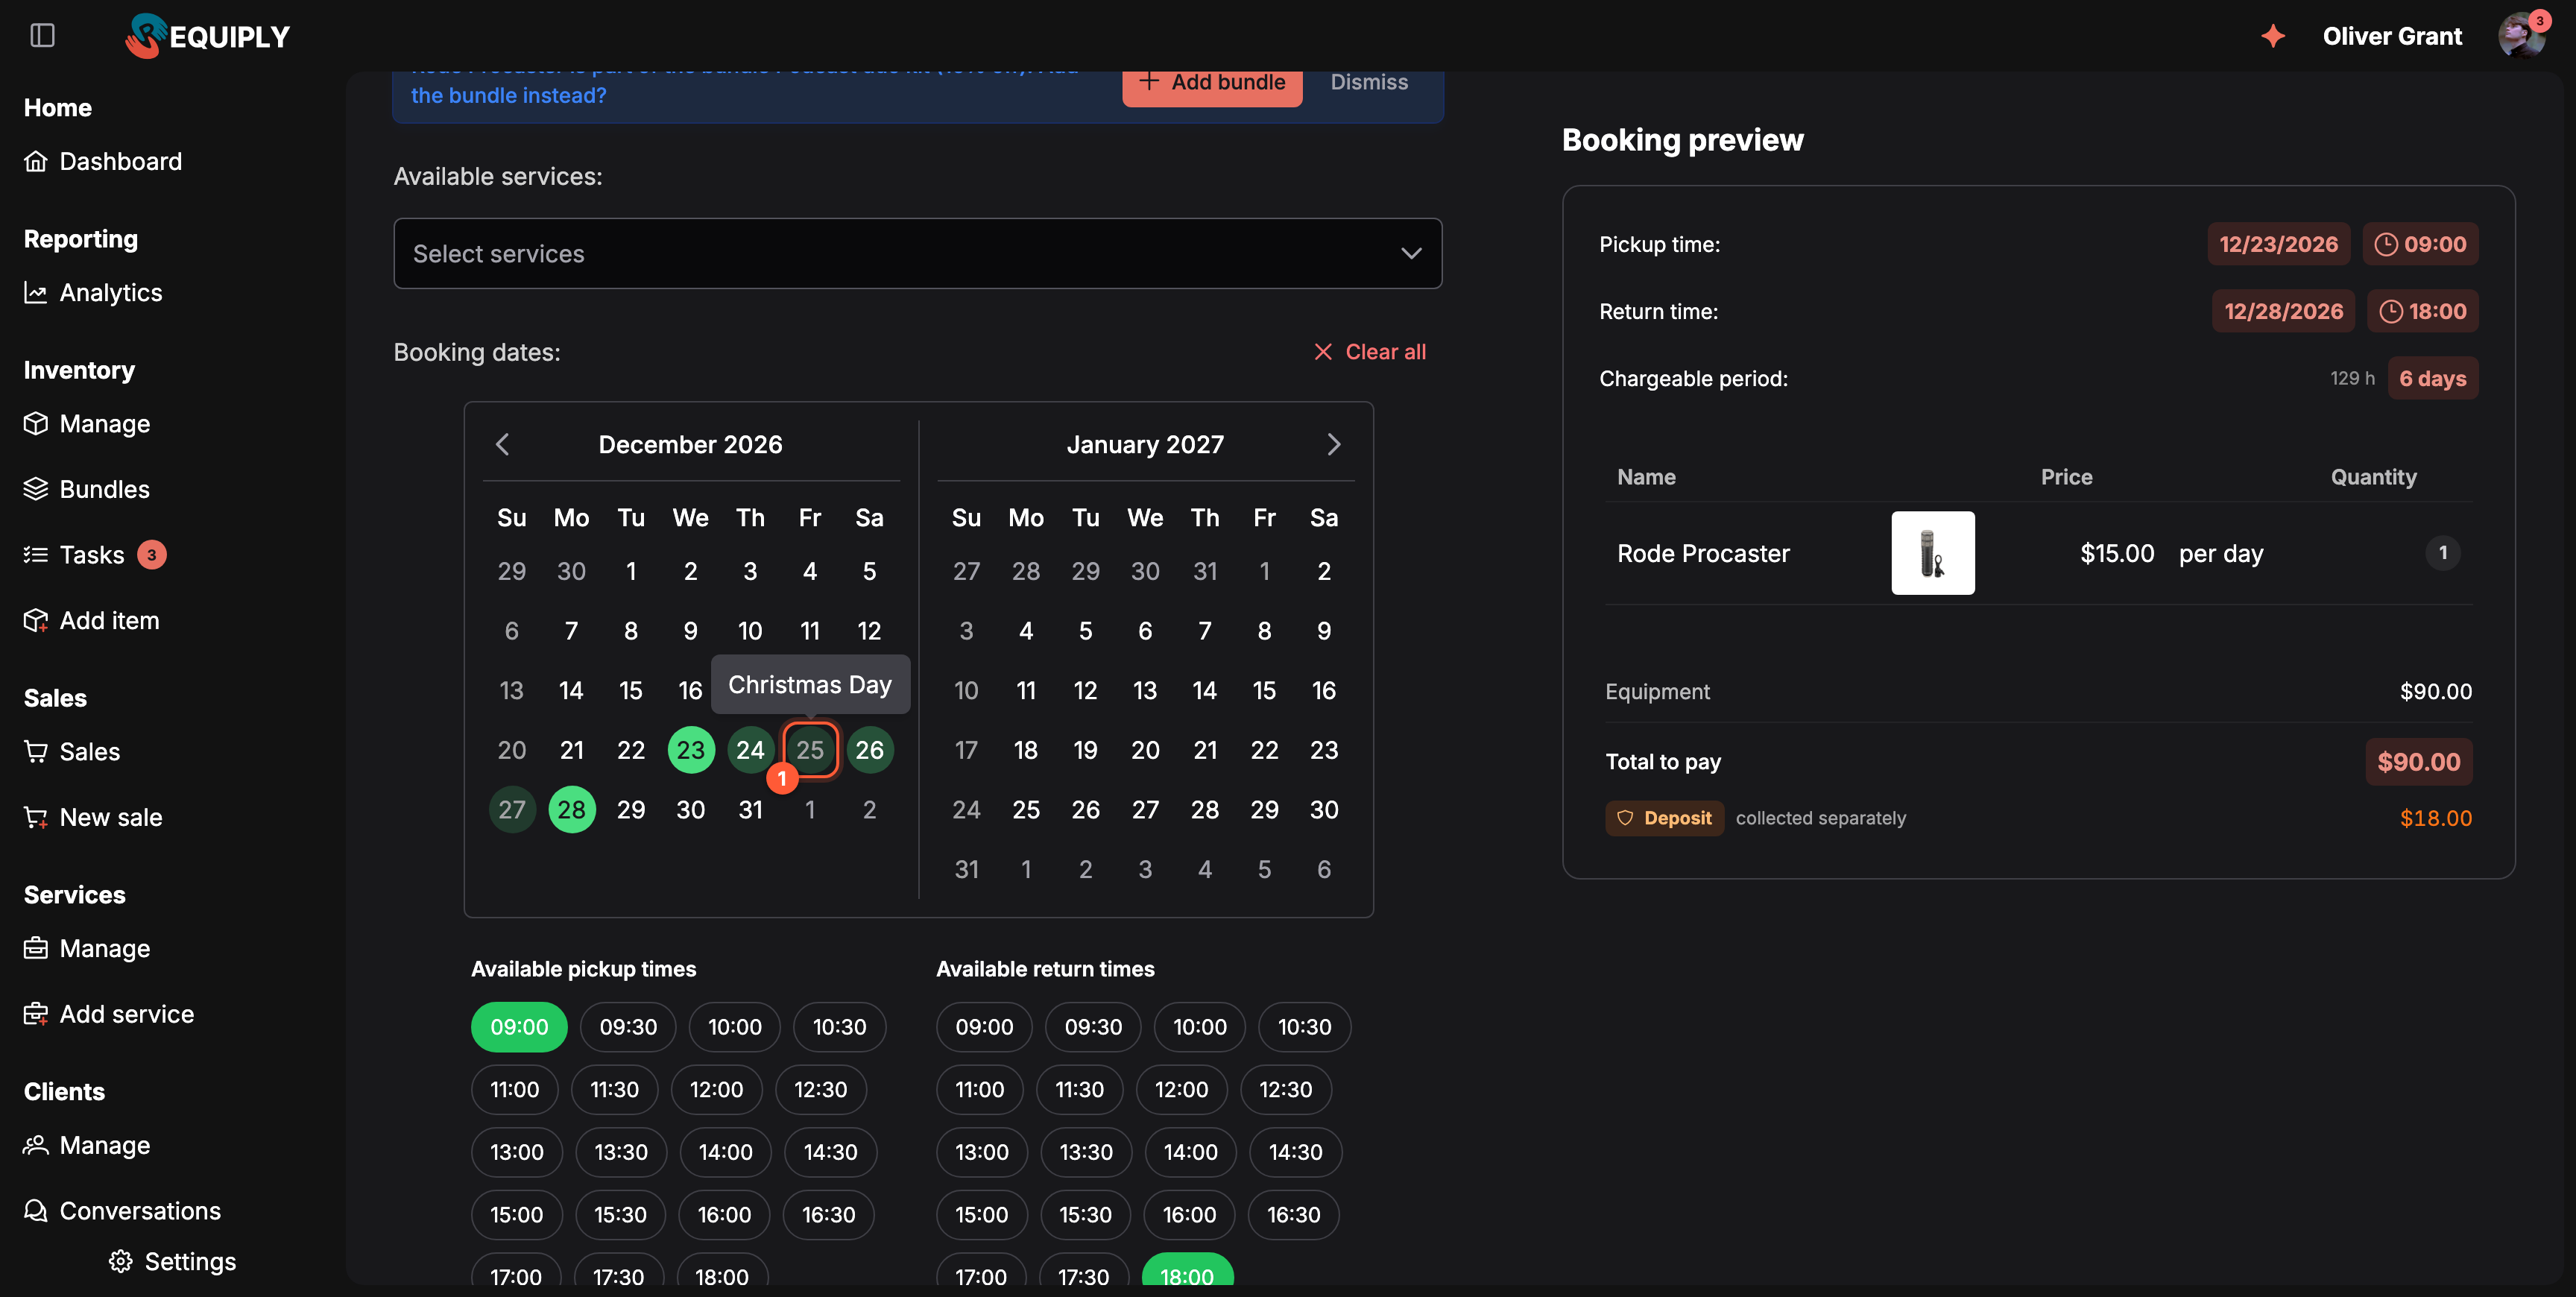Screen dimensions: 2576x1297
Task: Click the Rode Procaster thumbnail
Action: pos(1932,553)
